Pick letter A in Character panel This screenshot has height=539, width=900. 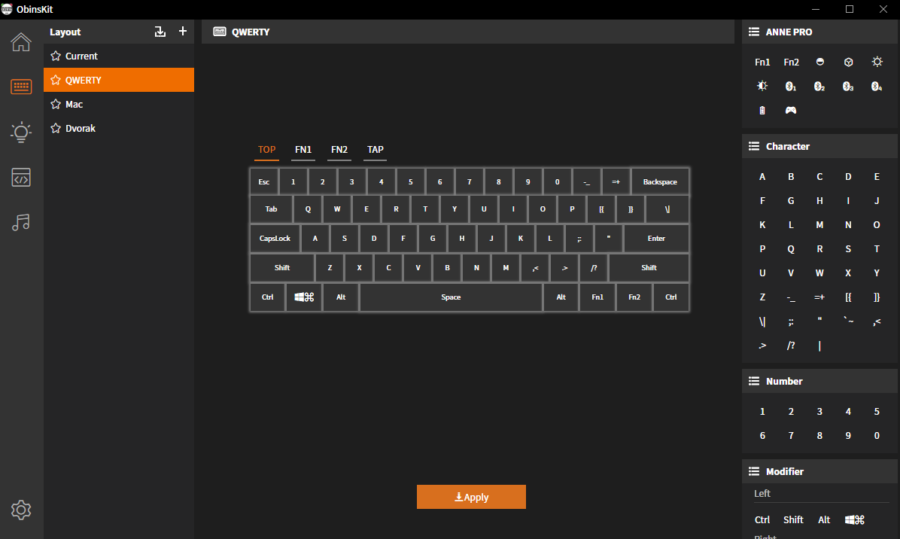click(x=762, y=177)
